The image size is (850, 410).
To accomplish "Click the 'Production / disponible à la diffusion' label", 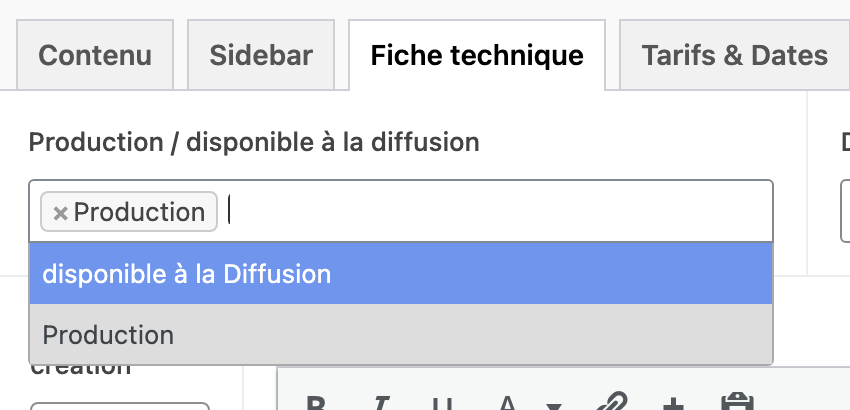I will click(x=254, y=142).
